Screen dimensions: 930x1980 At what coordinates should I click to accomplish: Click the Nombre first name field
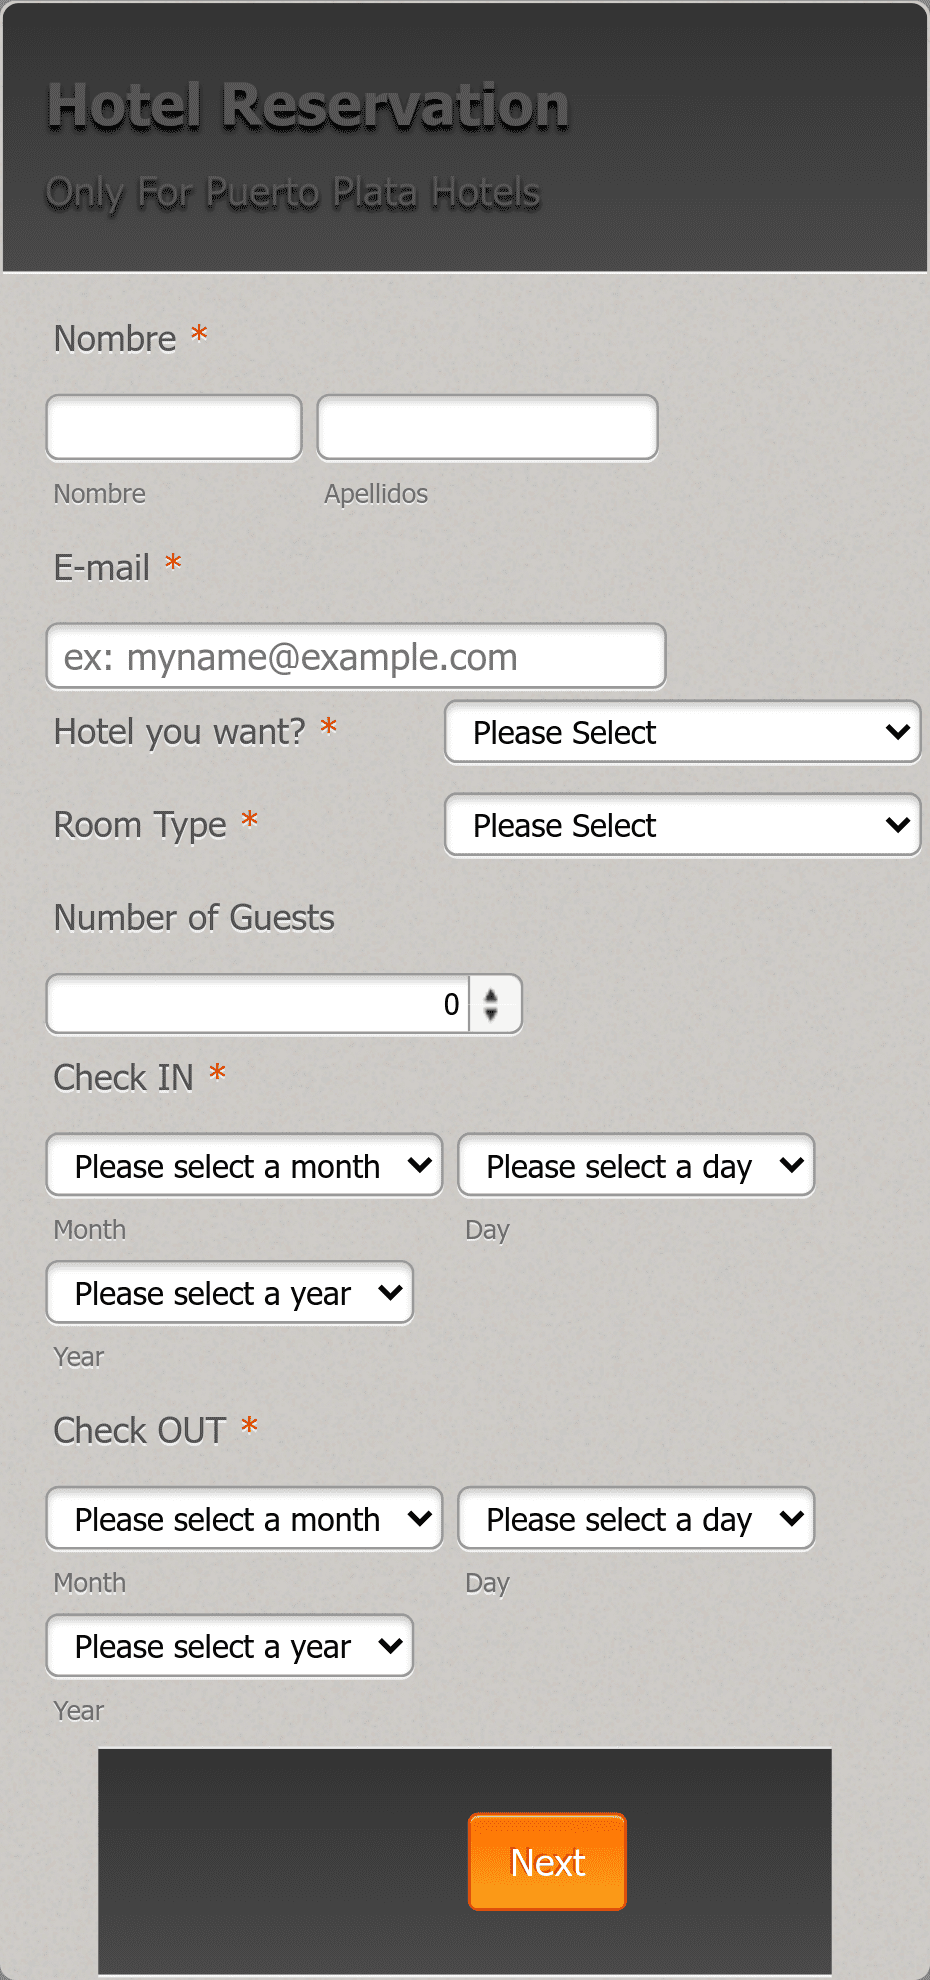click(x=173, y=427)
